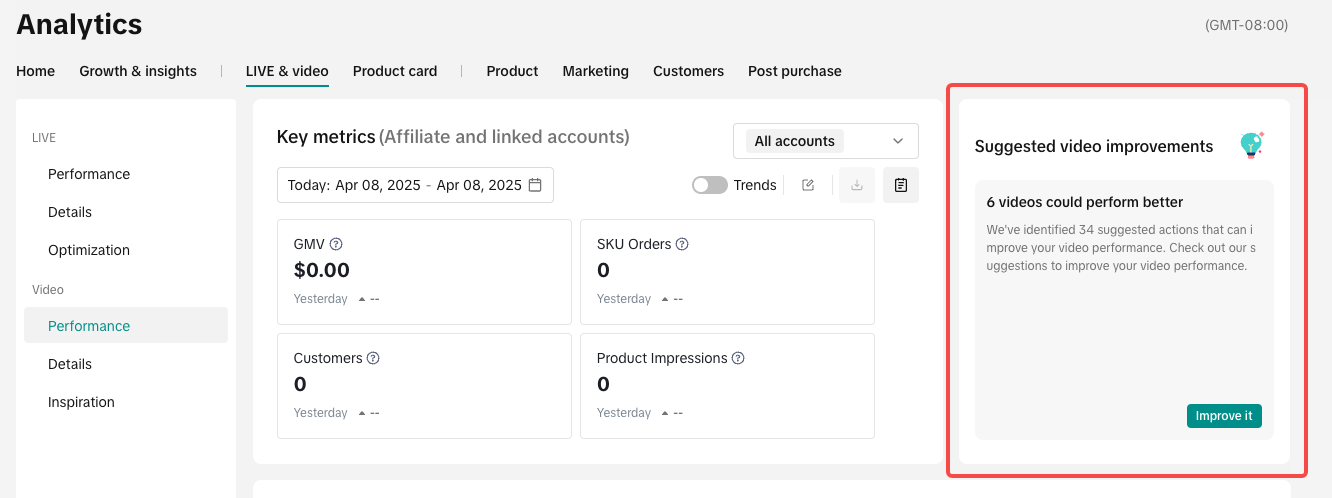
Task: Click the Product Impressions info icon
Action: [x=738, y=358]
